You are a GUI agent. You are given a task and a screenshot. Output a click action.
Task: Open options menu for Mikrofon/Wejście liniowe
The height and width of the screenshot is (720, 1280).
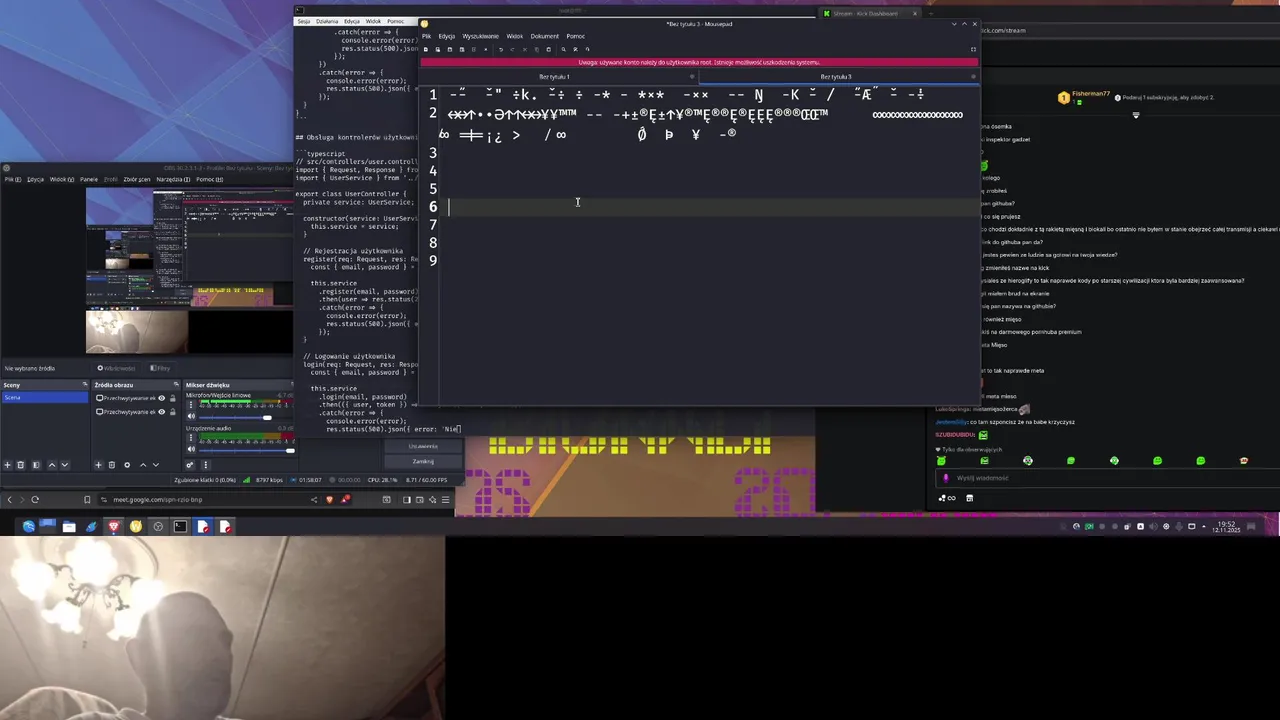click(191, 404)
